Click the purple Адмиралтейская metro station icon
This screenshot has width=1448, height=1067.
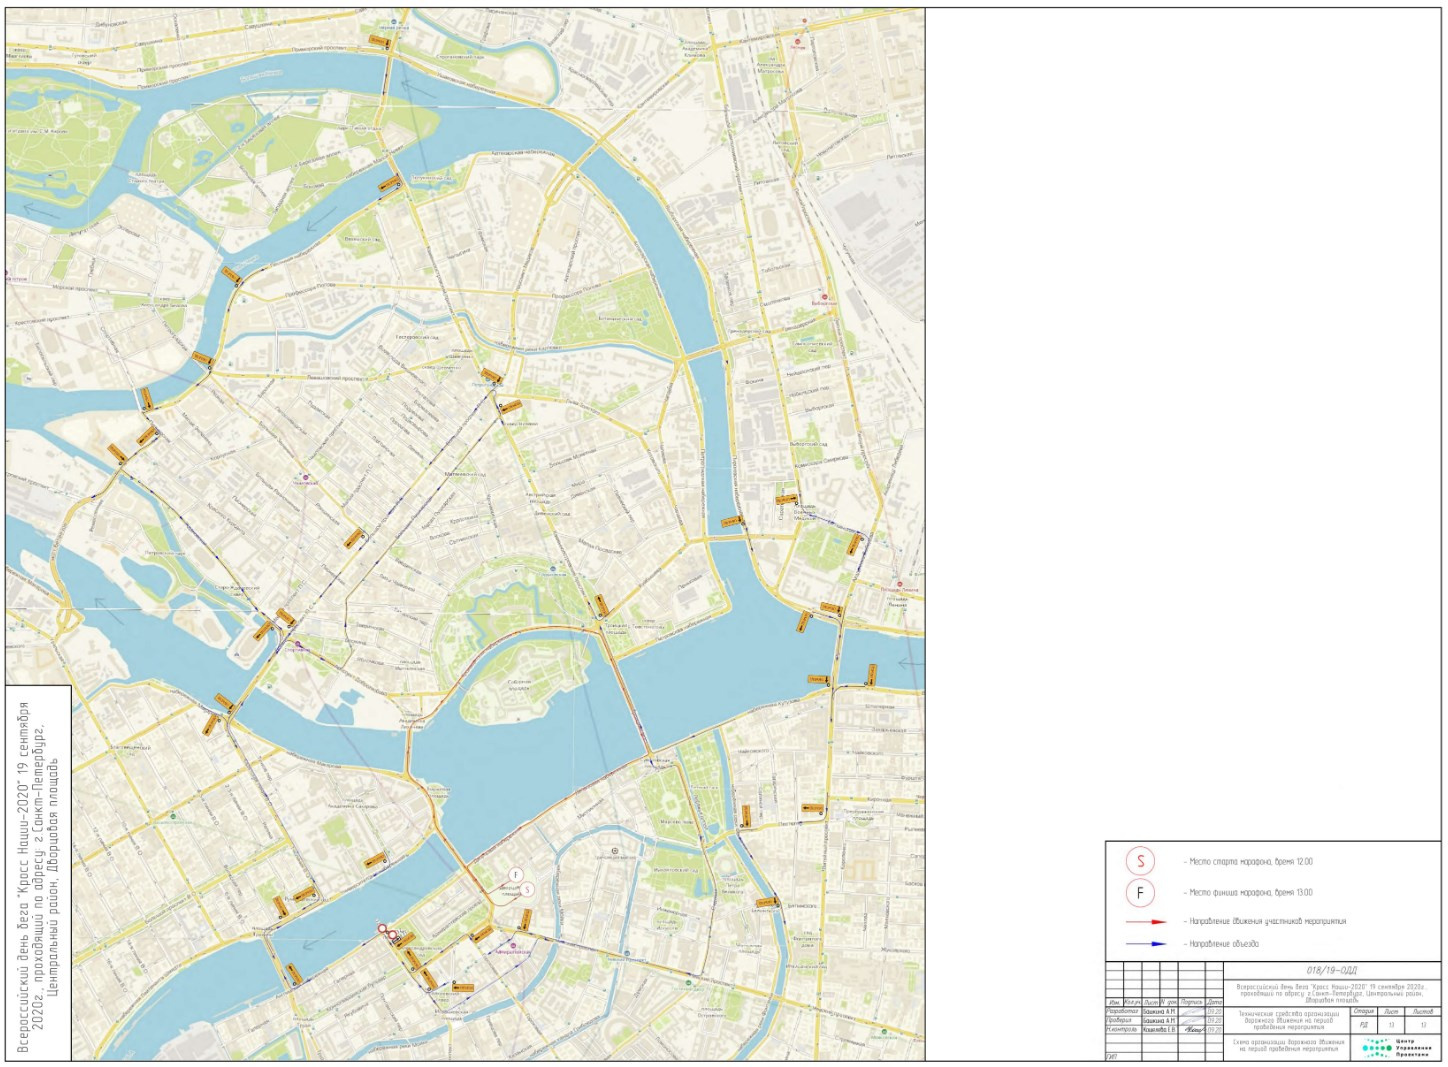pos(515,944)
